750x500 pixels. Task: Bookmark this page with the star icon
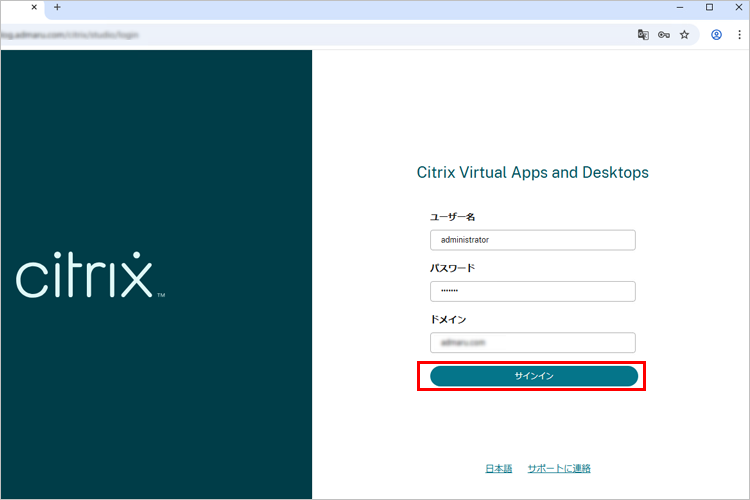(x=684, y=34)
